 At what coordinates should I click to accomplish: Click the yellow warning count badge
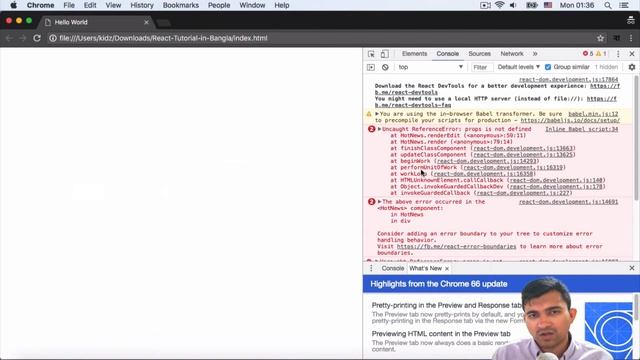pos(601,53)
